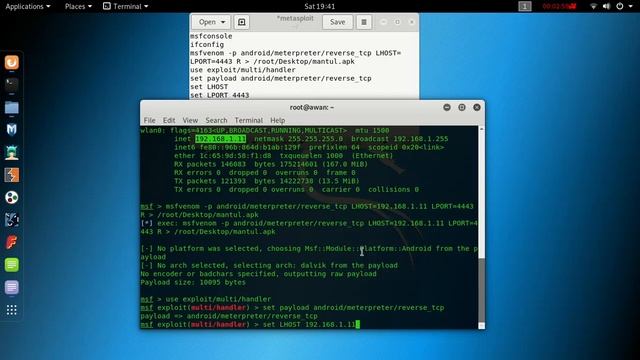Click the red screen recording timer indicator
The height and width of the screenshot is (360, 640).
pyautogui.click(x=559, y=6)
